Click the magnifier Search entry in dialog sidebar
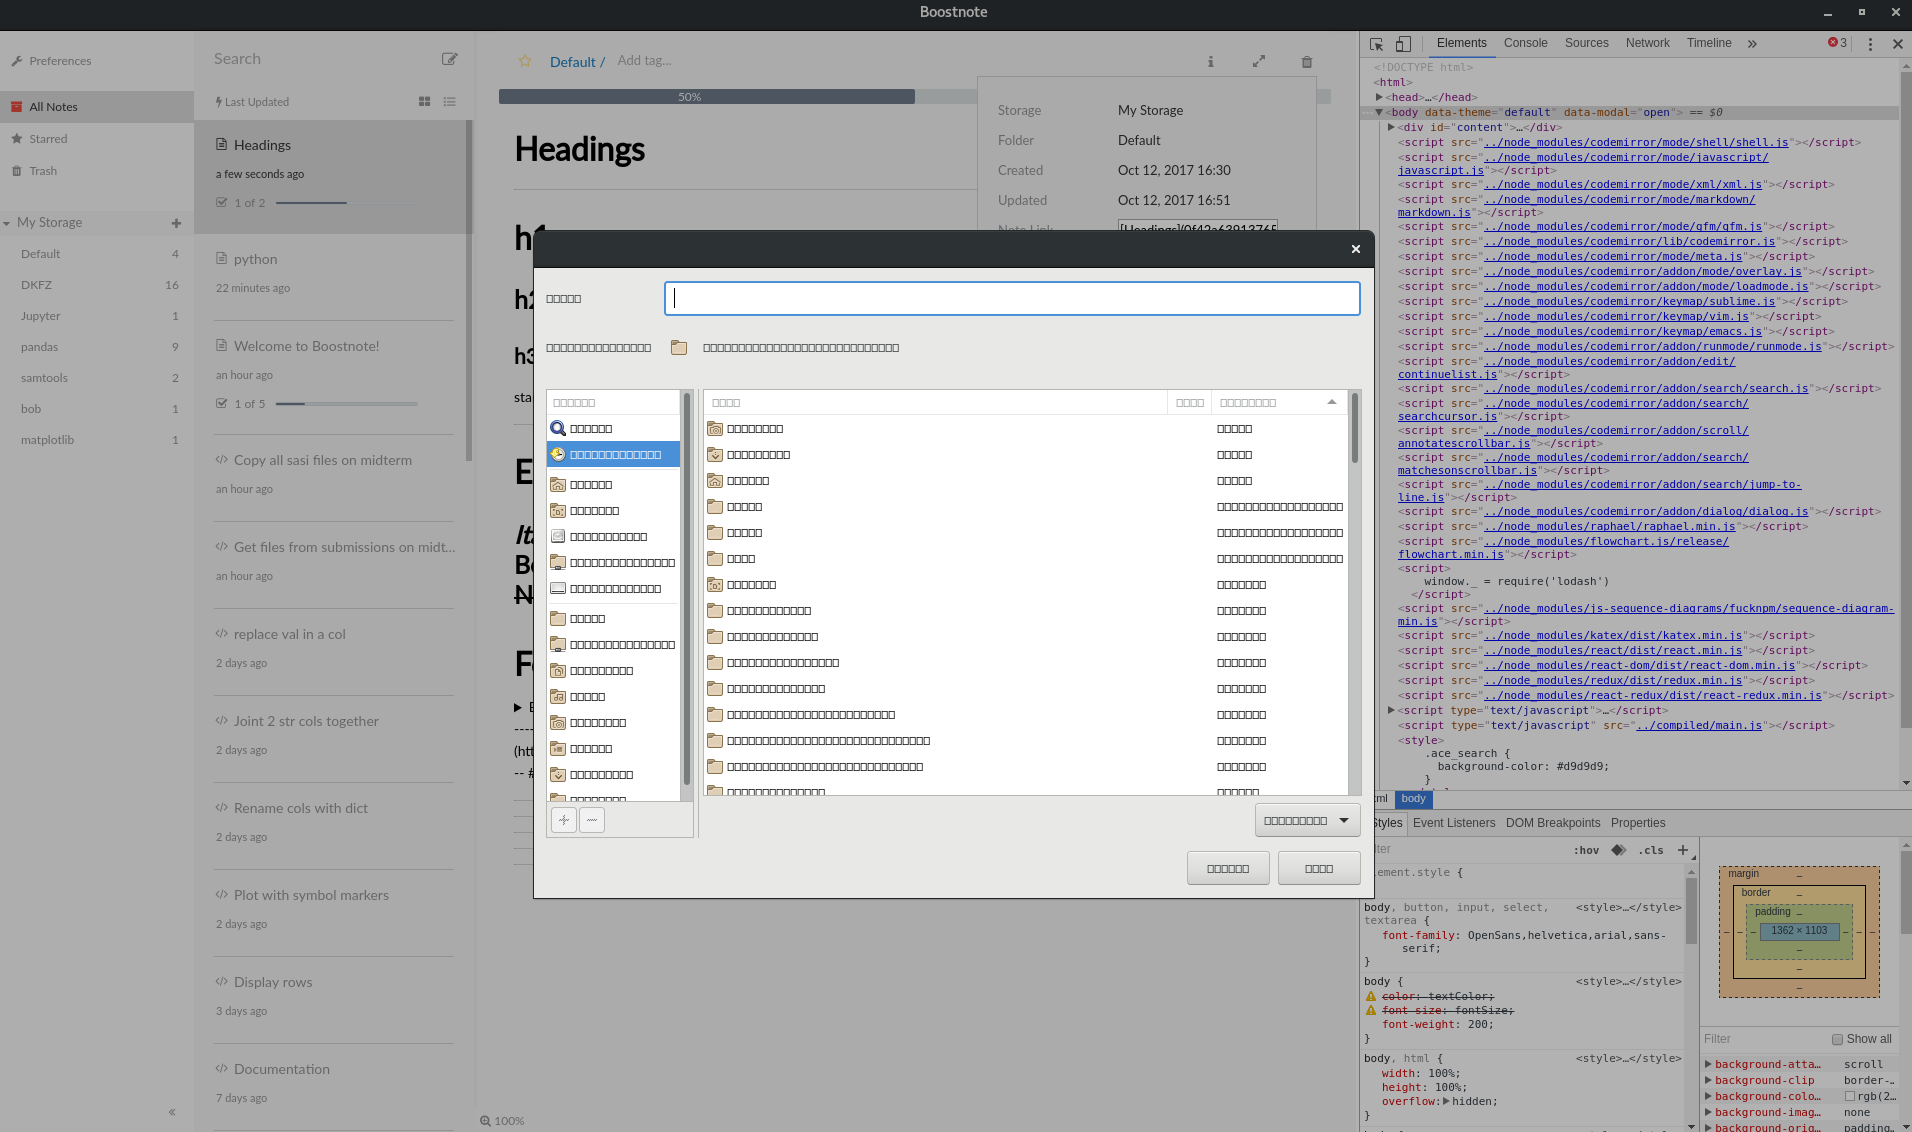The width and height of the screenshot is (1912, 1132). 613,428
